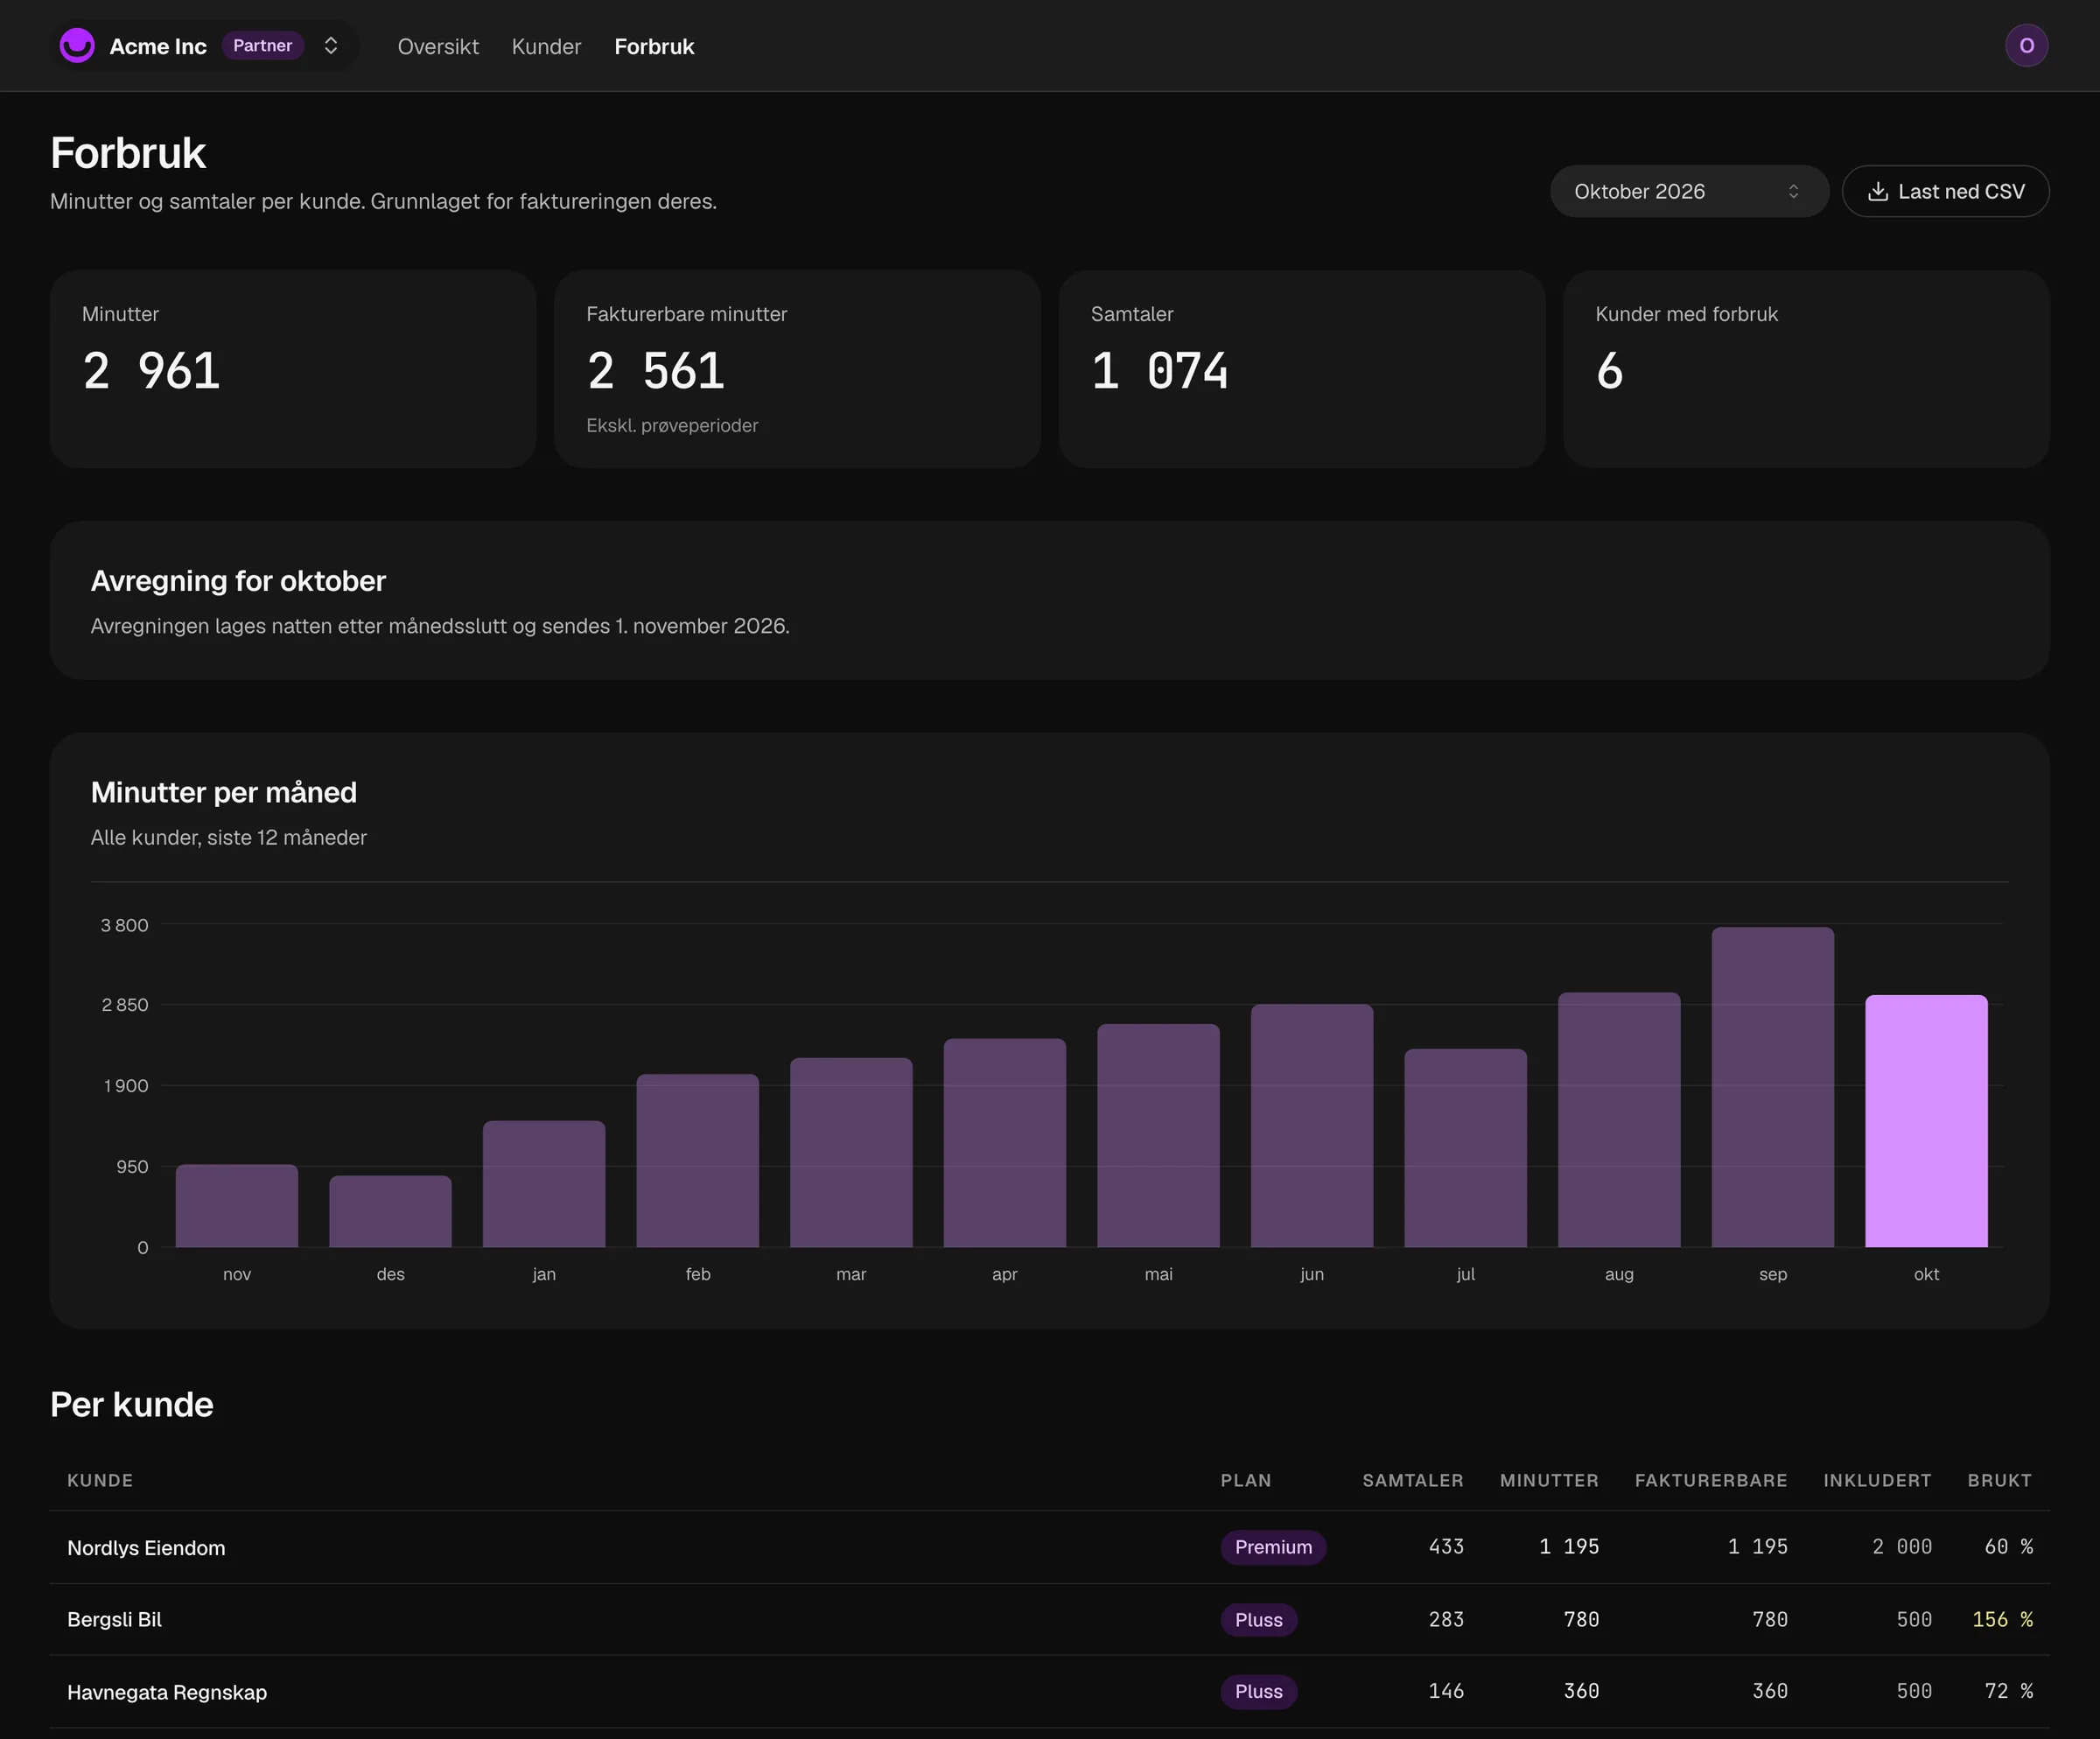Click the jan bar in the chart
This screenshot has height=1739, width=2100.
click(544, 1184)
